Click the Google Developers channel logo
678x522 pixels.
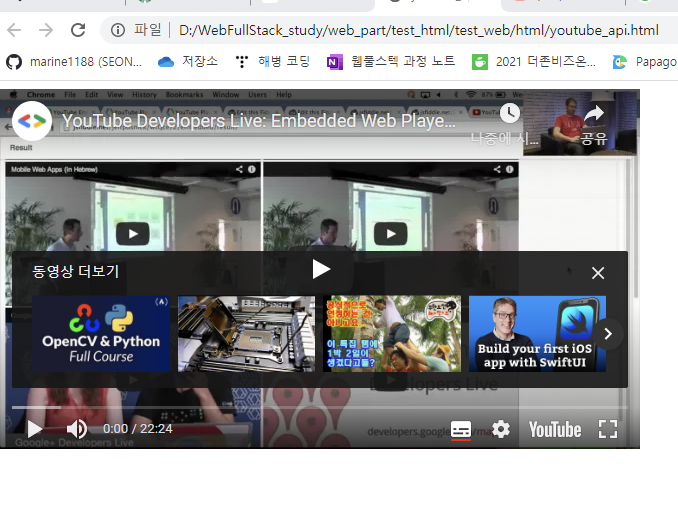(32, 121)
